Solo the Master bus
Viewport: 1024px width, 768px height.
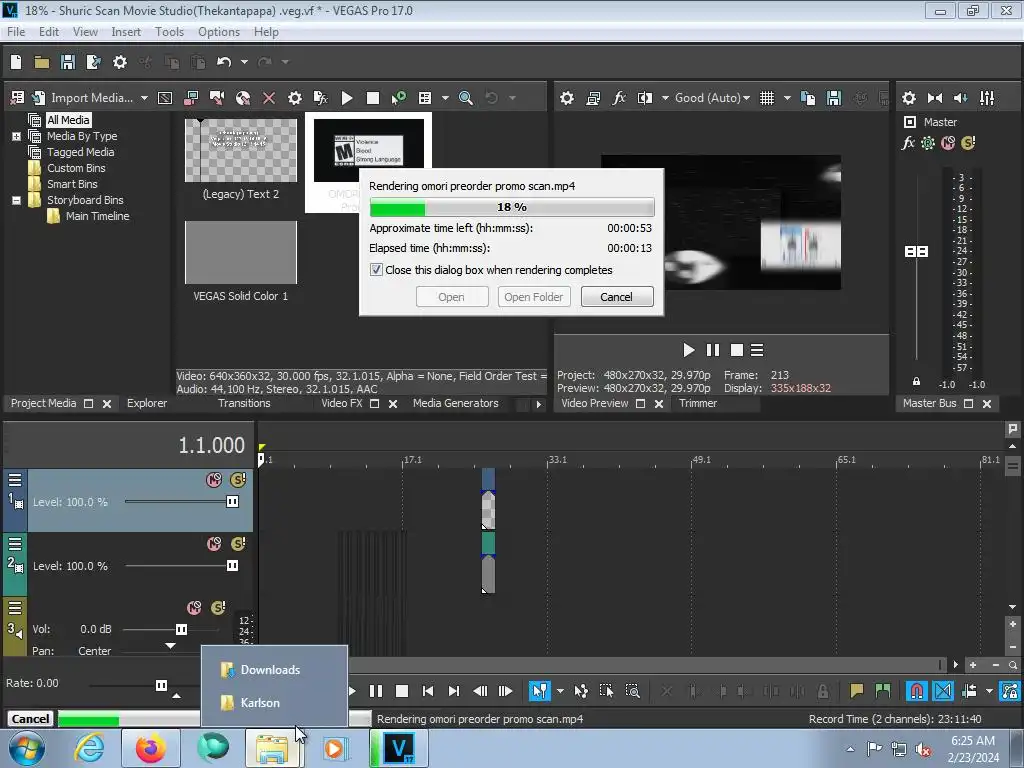[968, 142]
